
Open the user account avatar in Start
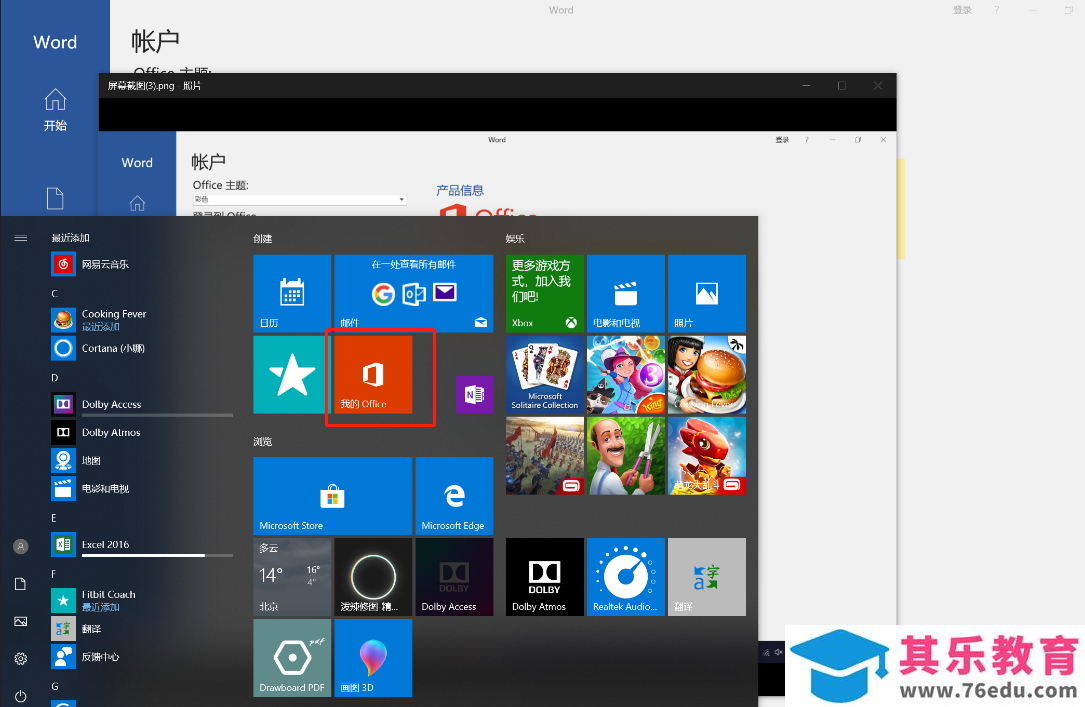click(x=21, y=547)
